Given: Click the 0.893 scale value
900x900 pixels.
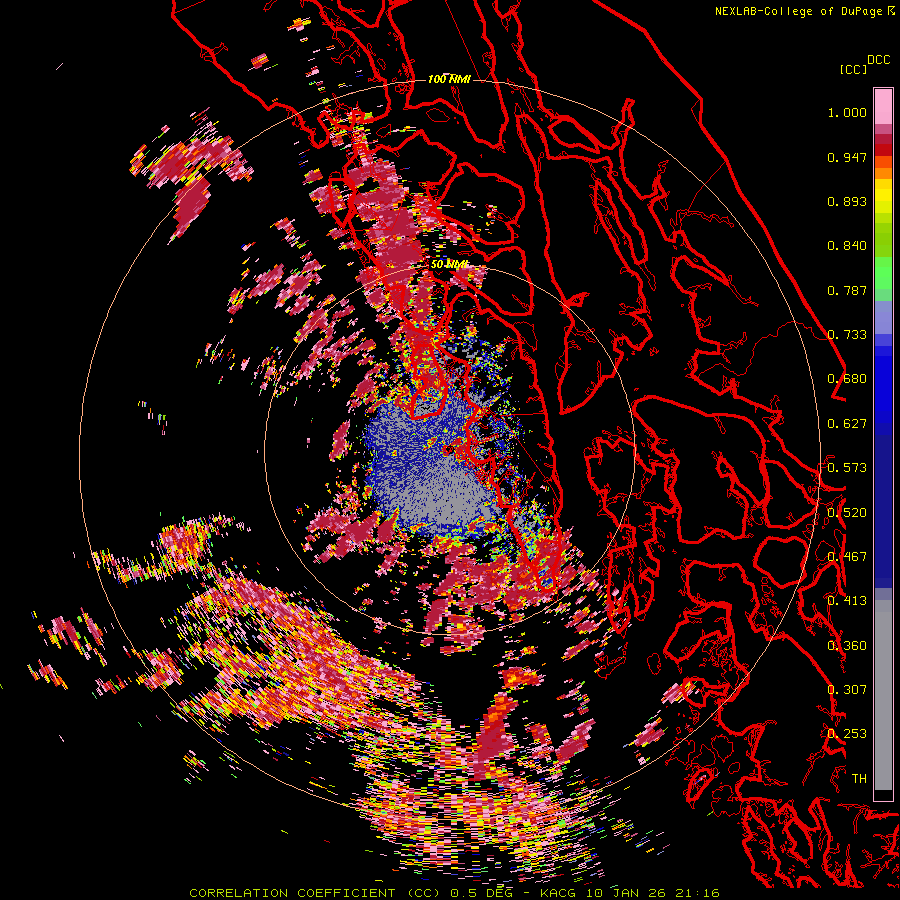Looking at the screenshot, I should 847,201.
